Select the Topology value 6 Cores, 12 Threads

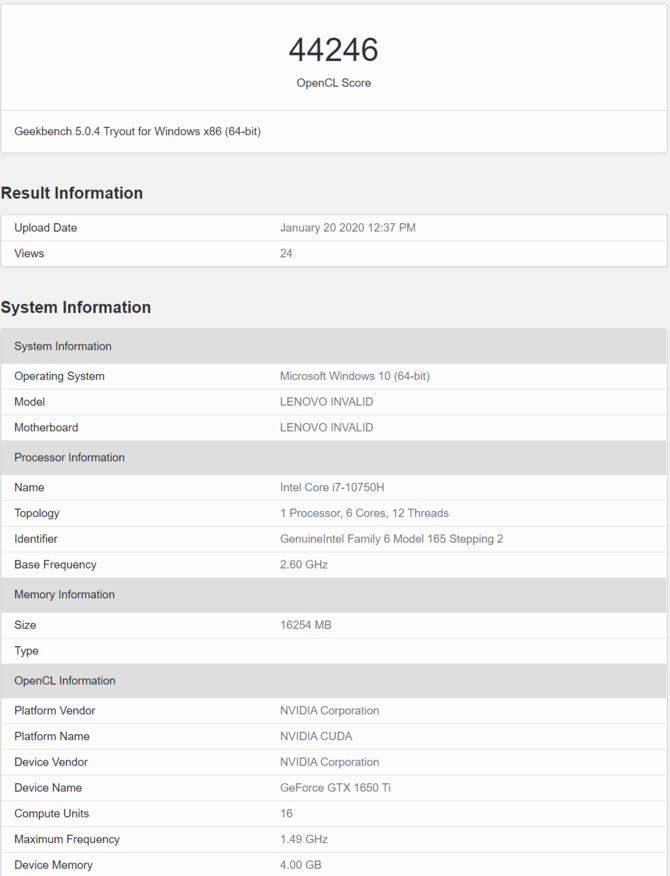click(364, 513)
